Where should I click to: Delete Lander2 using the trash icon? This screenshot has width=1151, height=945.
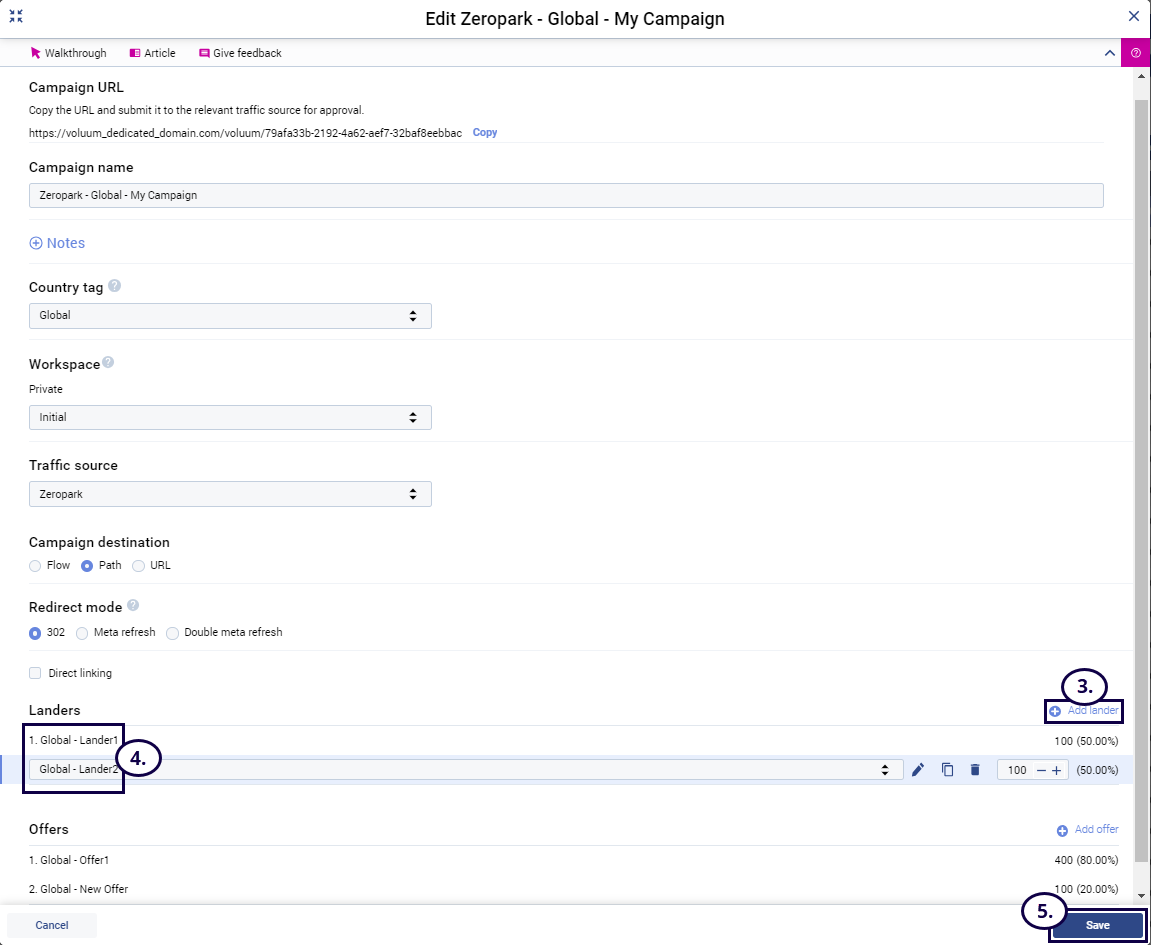tap(975, 770)
